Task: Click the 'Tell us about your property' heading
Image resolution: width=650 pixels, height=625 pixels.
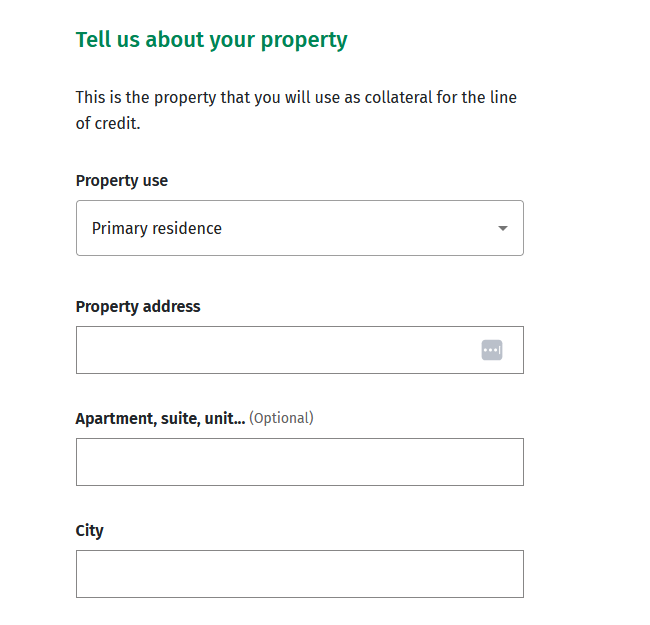Action: (x=211, y=40)
